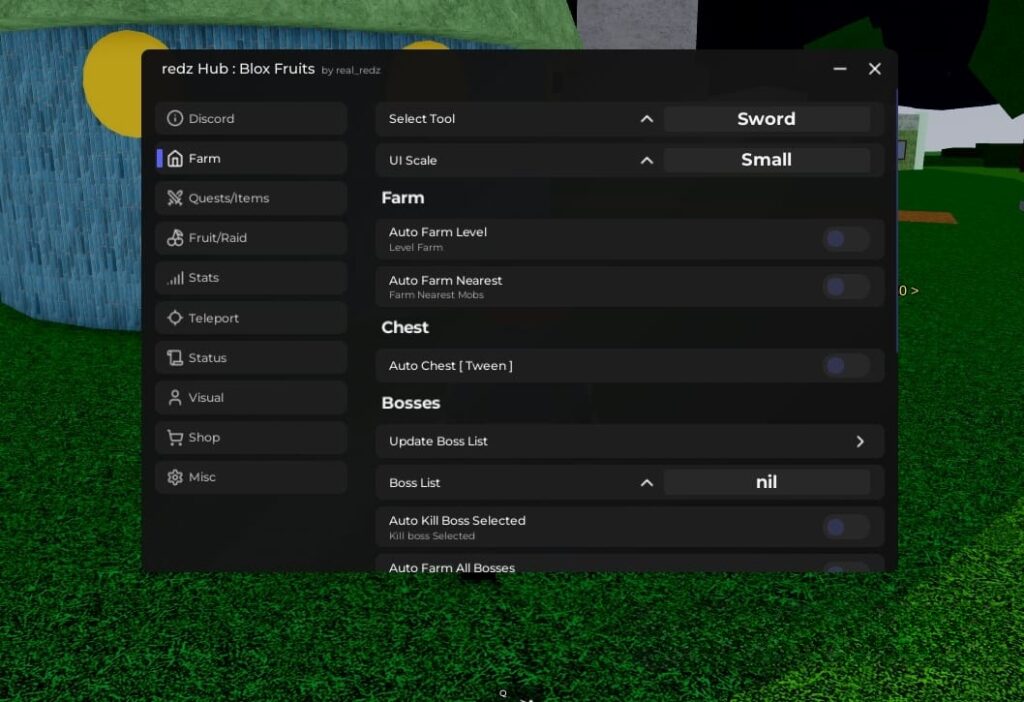This screenshot has width=1024, height=702.
Task: Expand the Boss List dropdown arrow
Action: [647, 483]
